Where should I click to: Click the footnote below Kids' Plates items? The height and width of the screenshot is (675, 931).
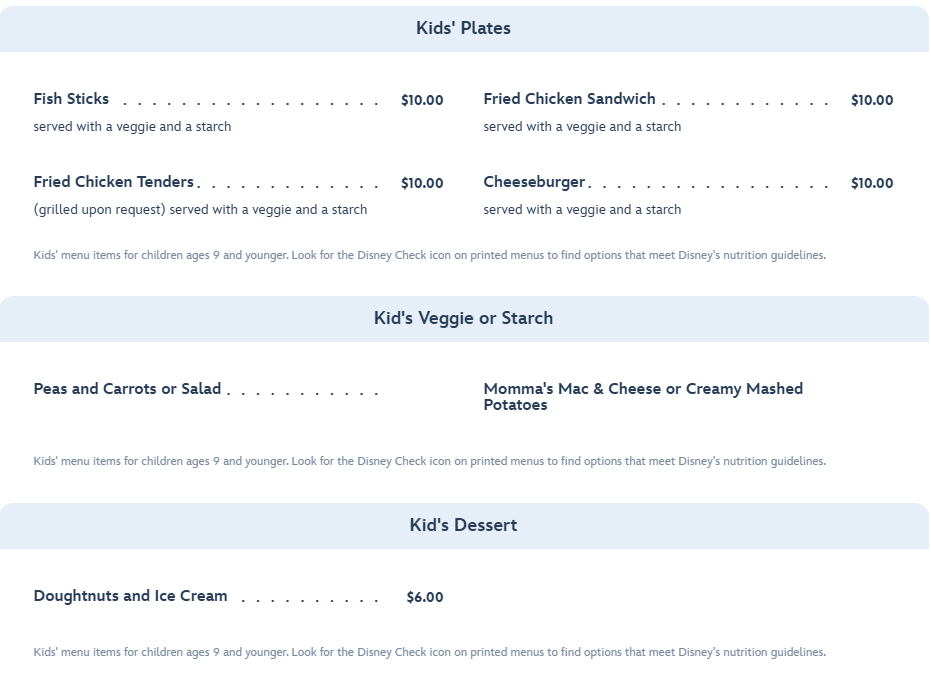429,255
